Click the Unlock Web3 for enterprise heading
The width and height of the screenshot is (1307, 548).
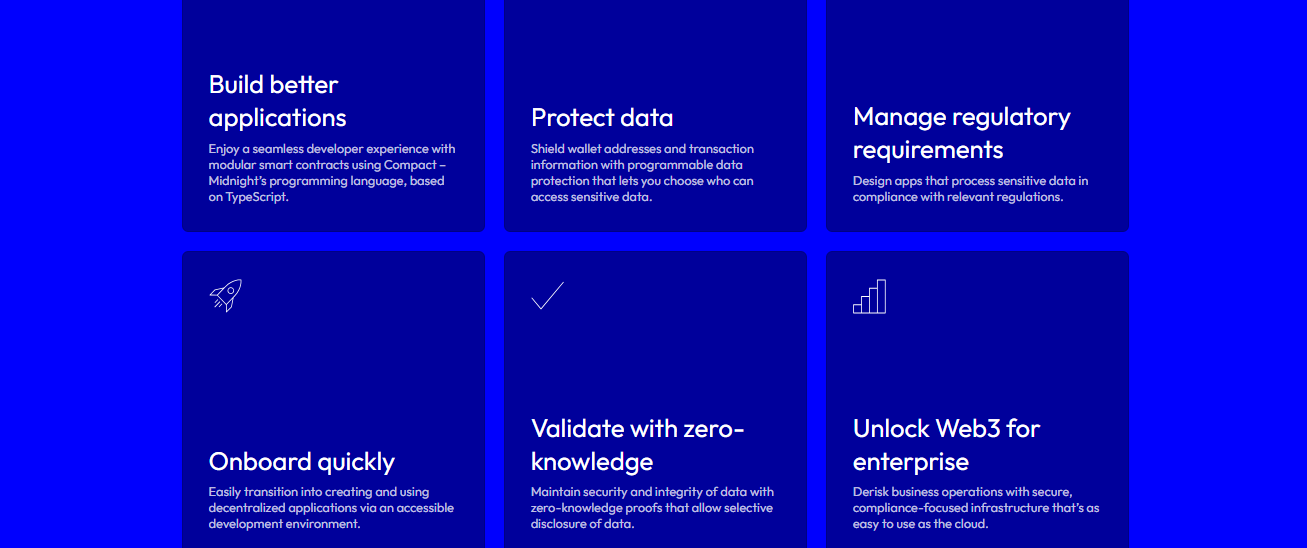946,444
